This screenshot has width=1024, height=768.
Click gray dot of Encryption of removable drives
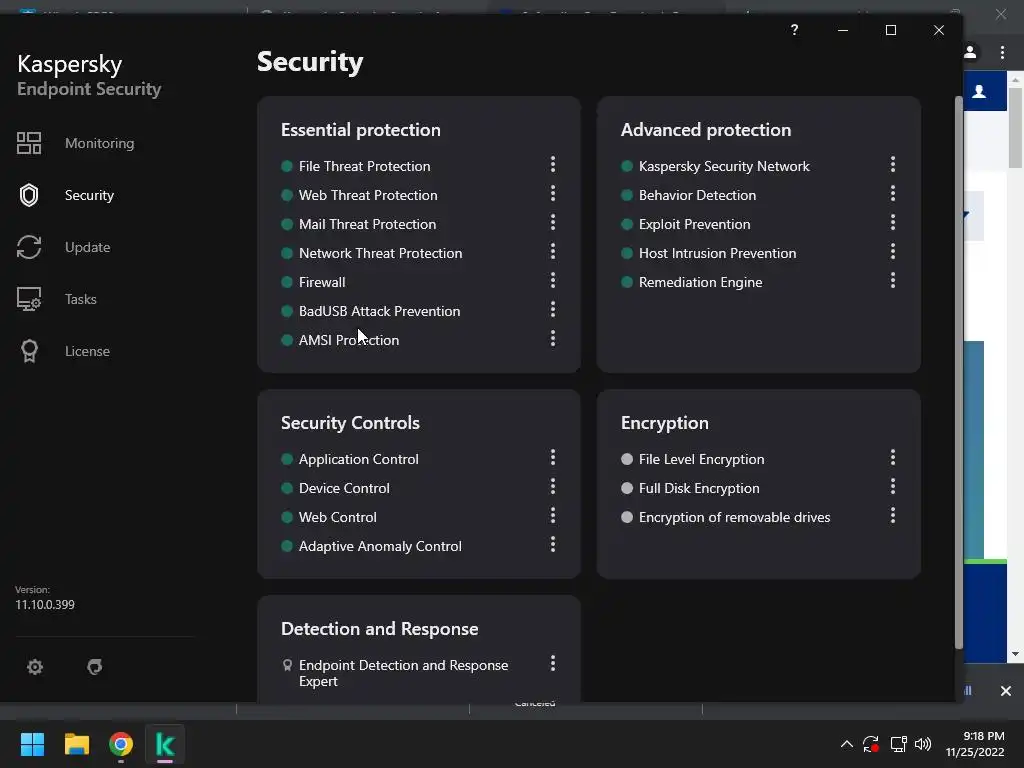click(627, 517)
